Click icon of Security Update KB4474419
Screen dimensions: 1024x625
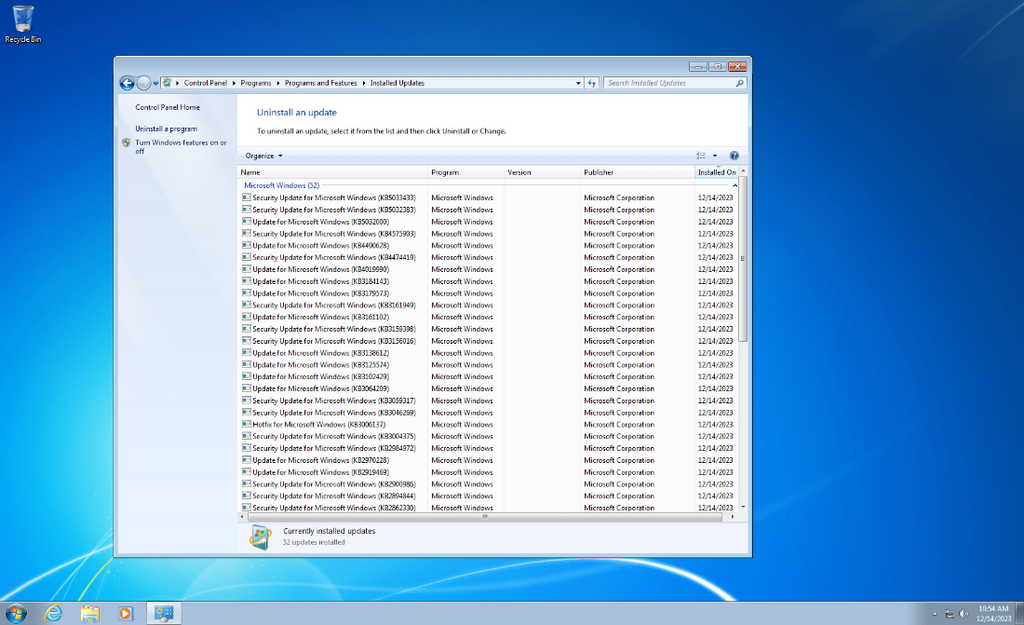click(x=246, y=257)
